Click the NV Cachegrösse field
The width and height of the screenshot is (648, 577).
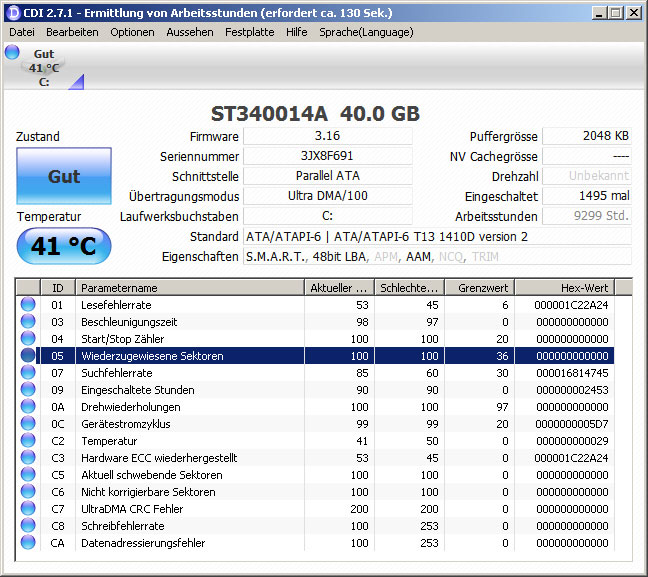(587, 156)
